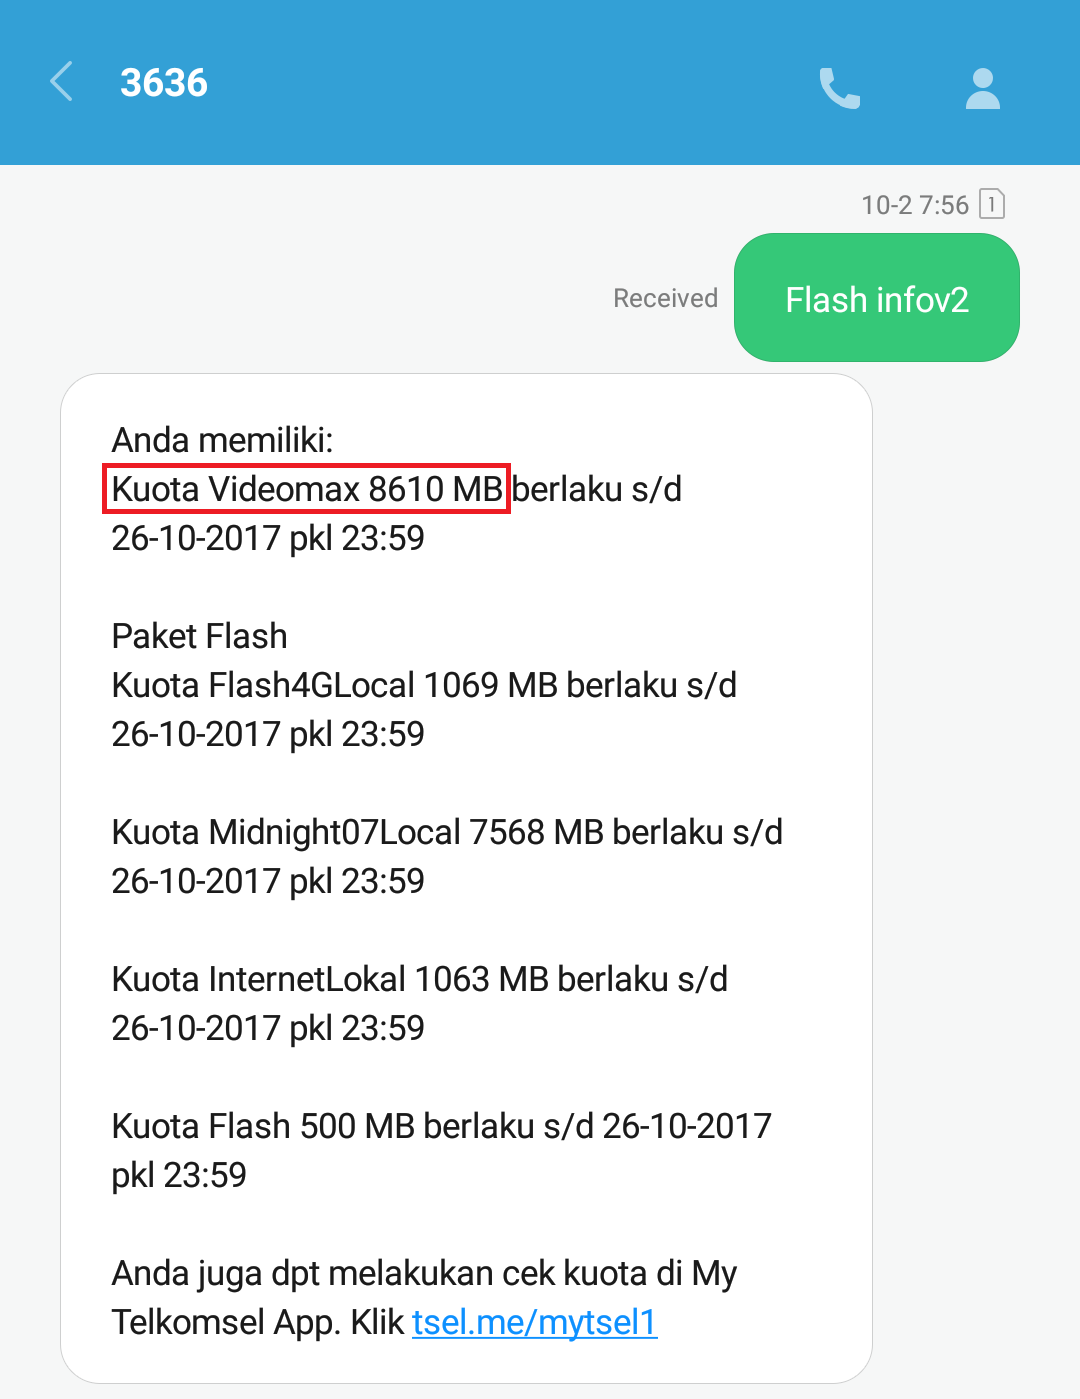Tap the Kuota Flash4GLocal 1069 MB line
1080x1399 pixels.
[x=424, y=685]
